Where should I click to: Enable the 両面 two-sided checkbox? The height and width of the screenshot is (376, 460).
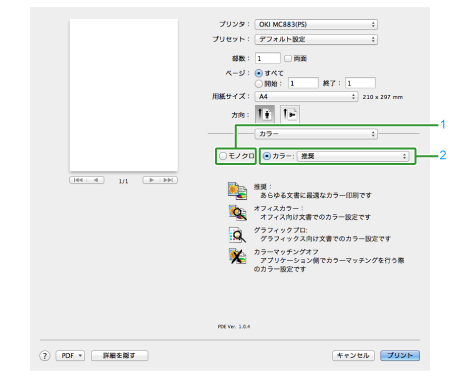[x=288, y=59]
